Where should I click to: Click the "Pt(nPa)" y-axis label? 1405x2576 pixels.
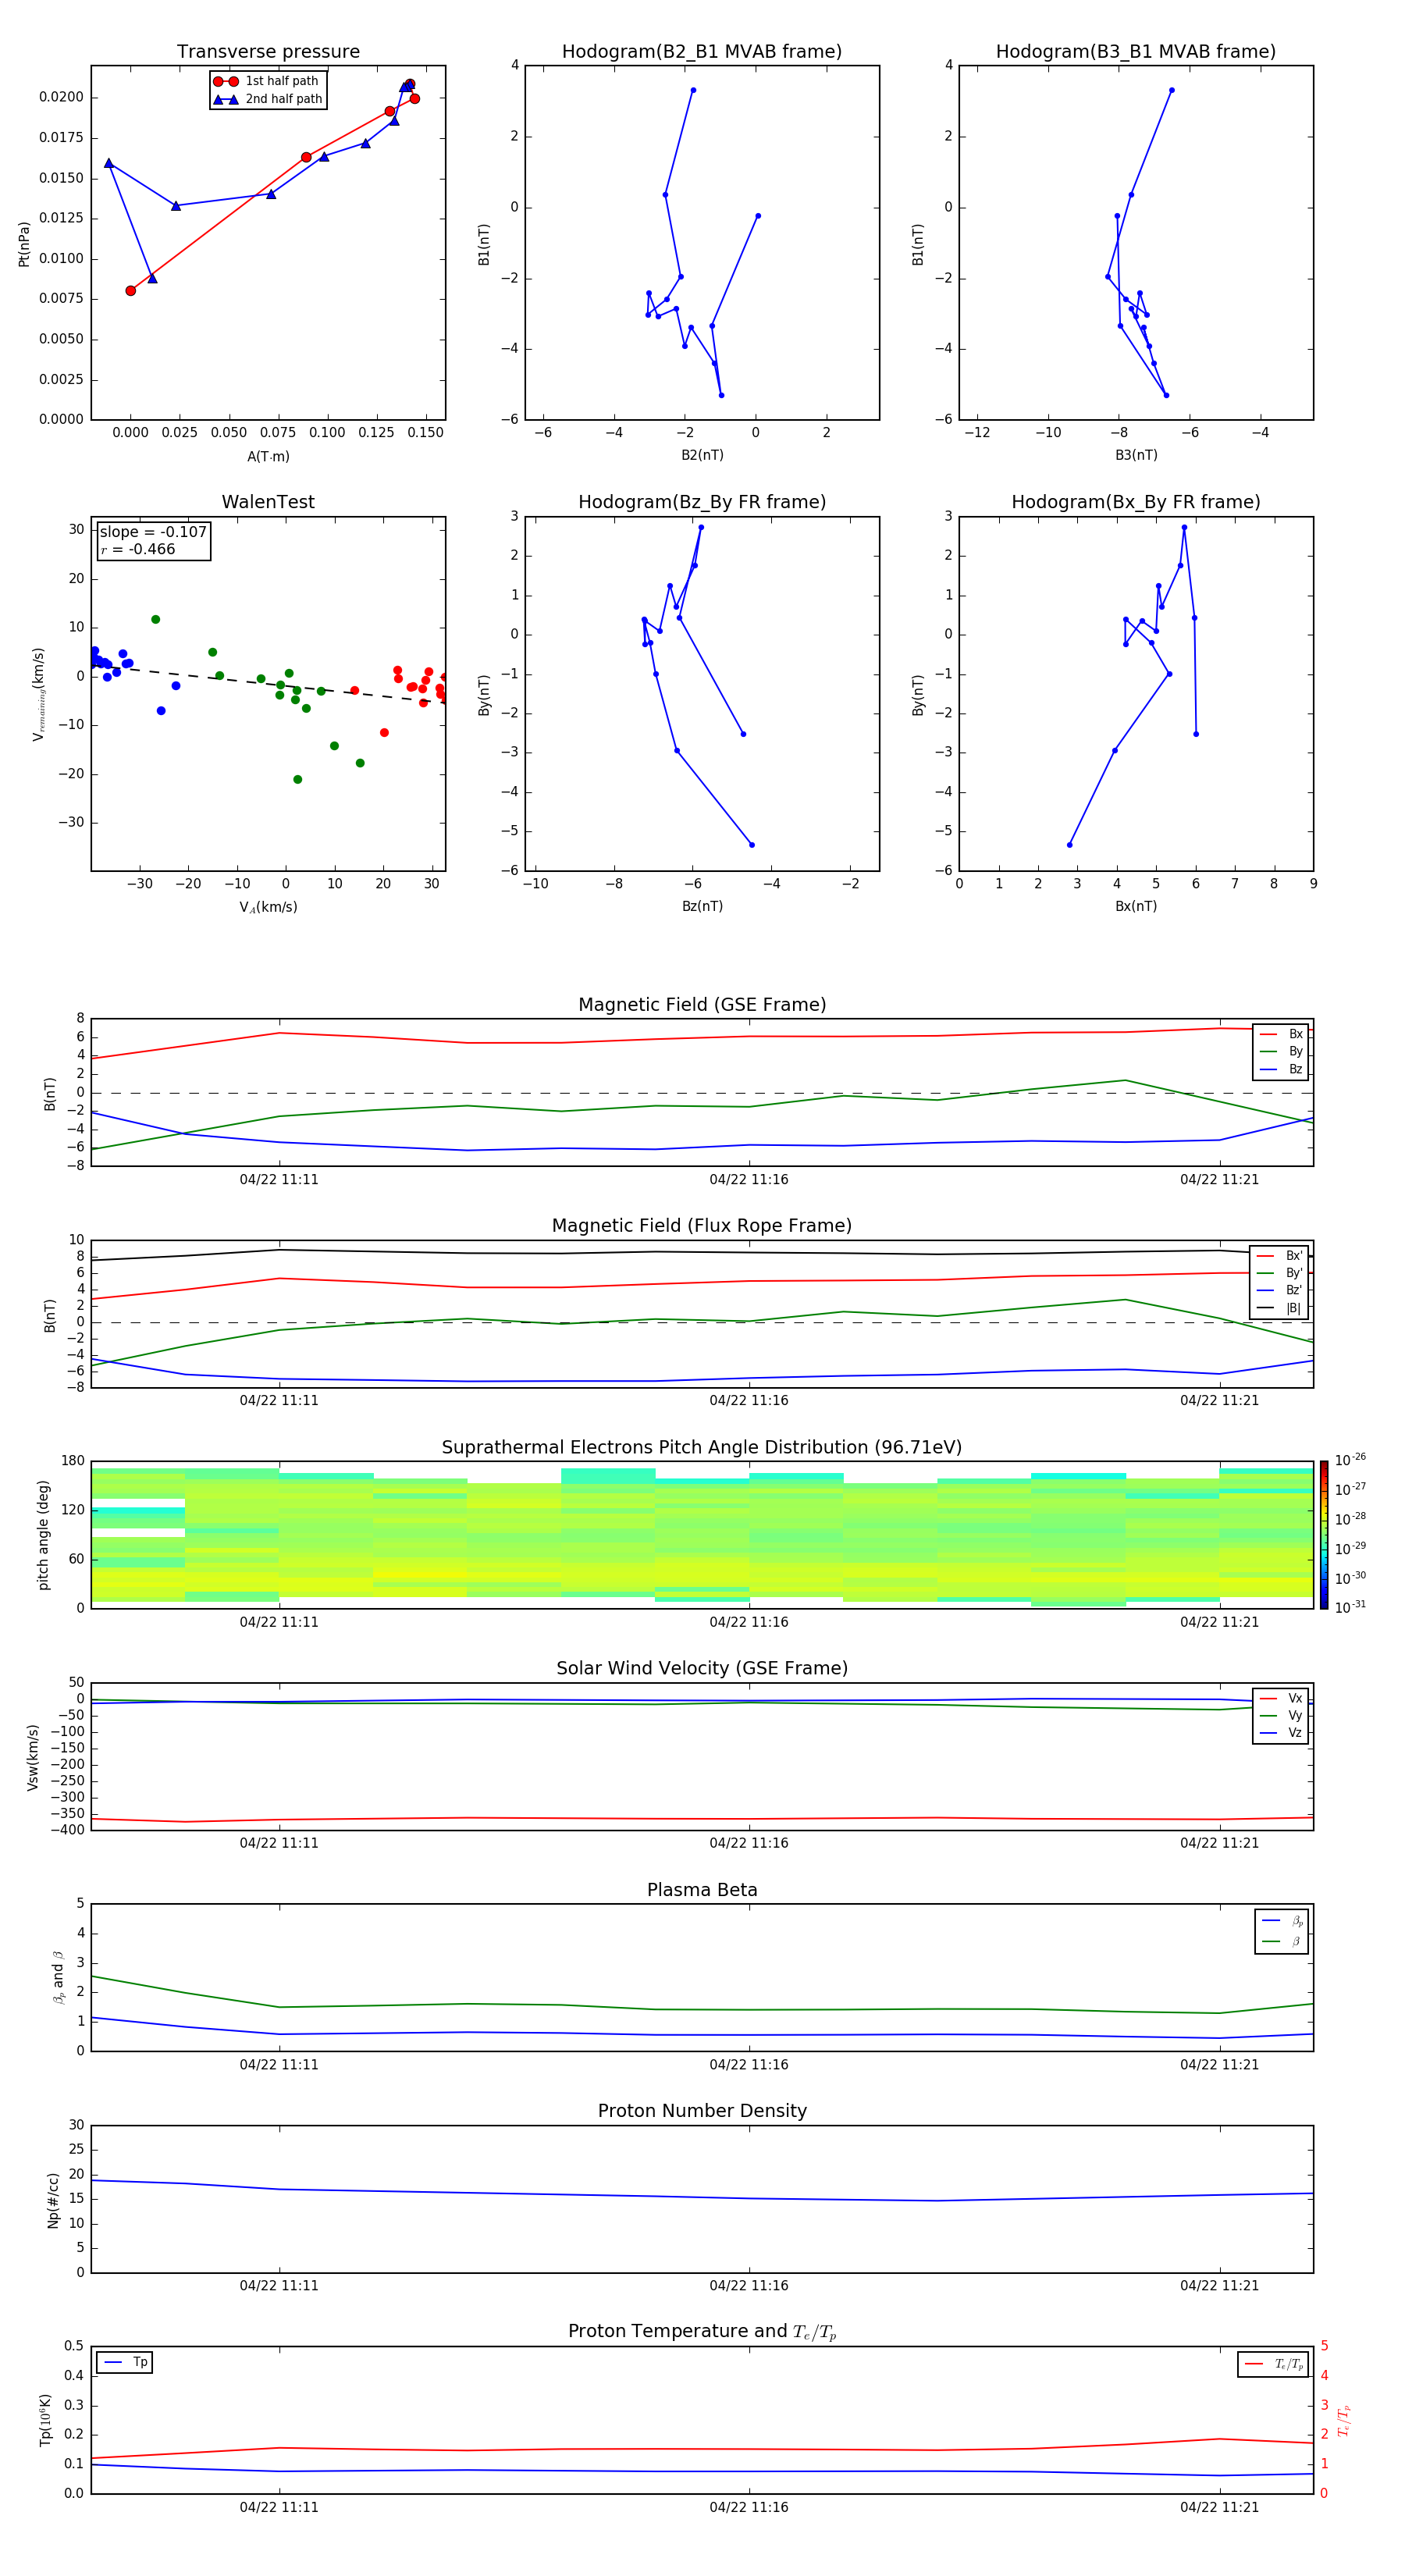(x=24, y=244)
